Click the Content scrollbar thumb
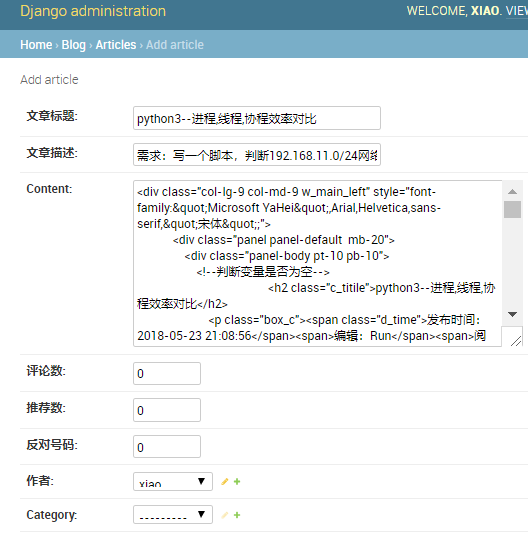Viewport: 528px width, 538px height. 512,209
